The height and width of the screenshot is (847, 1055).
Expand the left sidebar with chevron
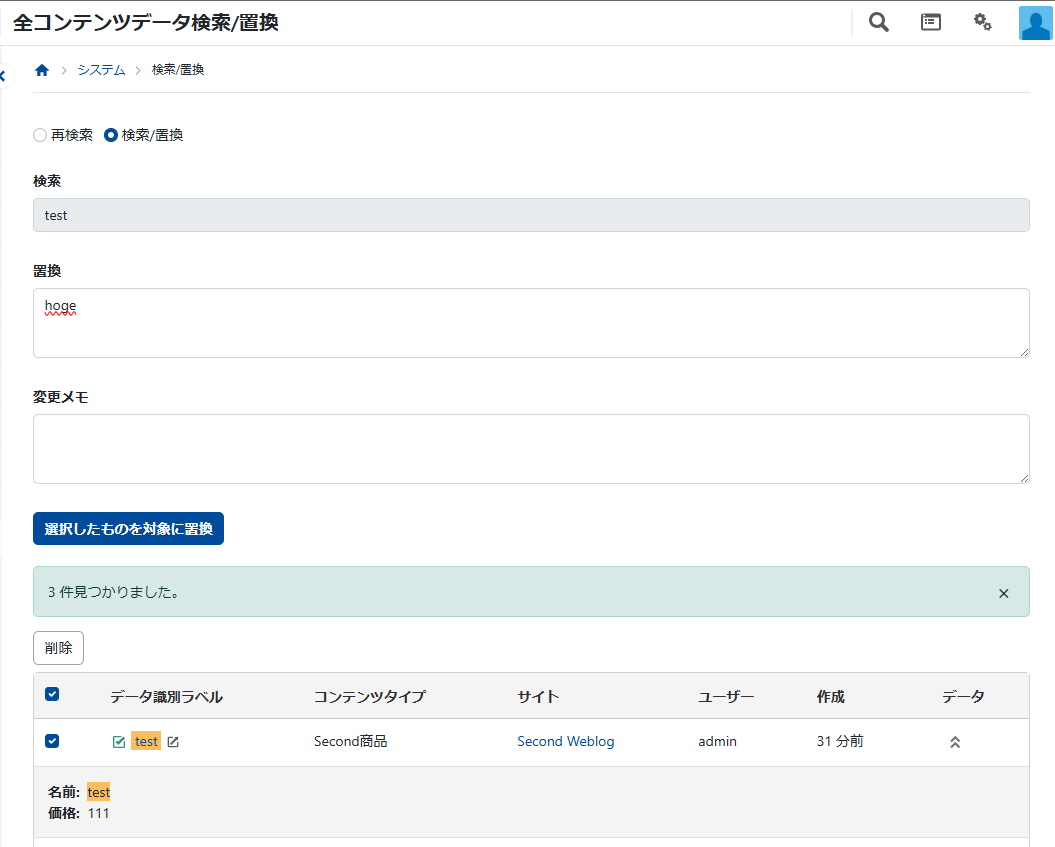(x=3, y=76)
